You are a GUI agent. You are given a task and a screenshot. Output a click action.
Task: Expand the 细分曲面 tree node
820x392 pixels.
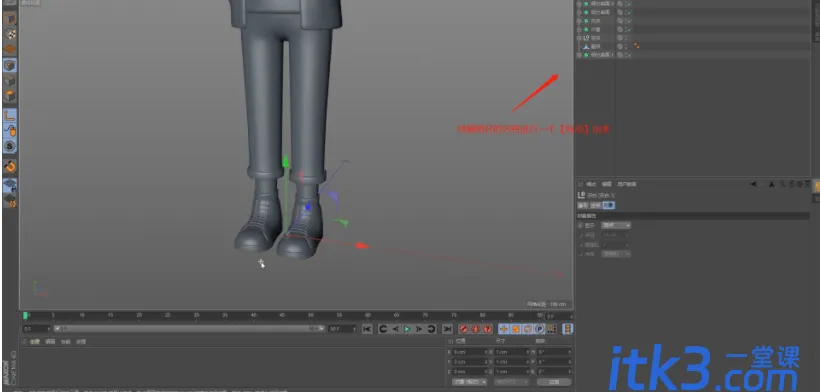(579, 12)
